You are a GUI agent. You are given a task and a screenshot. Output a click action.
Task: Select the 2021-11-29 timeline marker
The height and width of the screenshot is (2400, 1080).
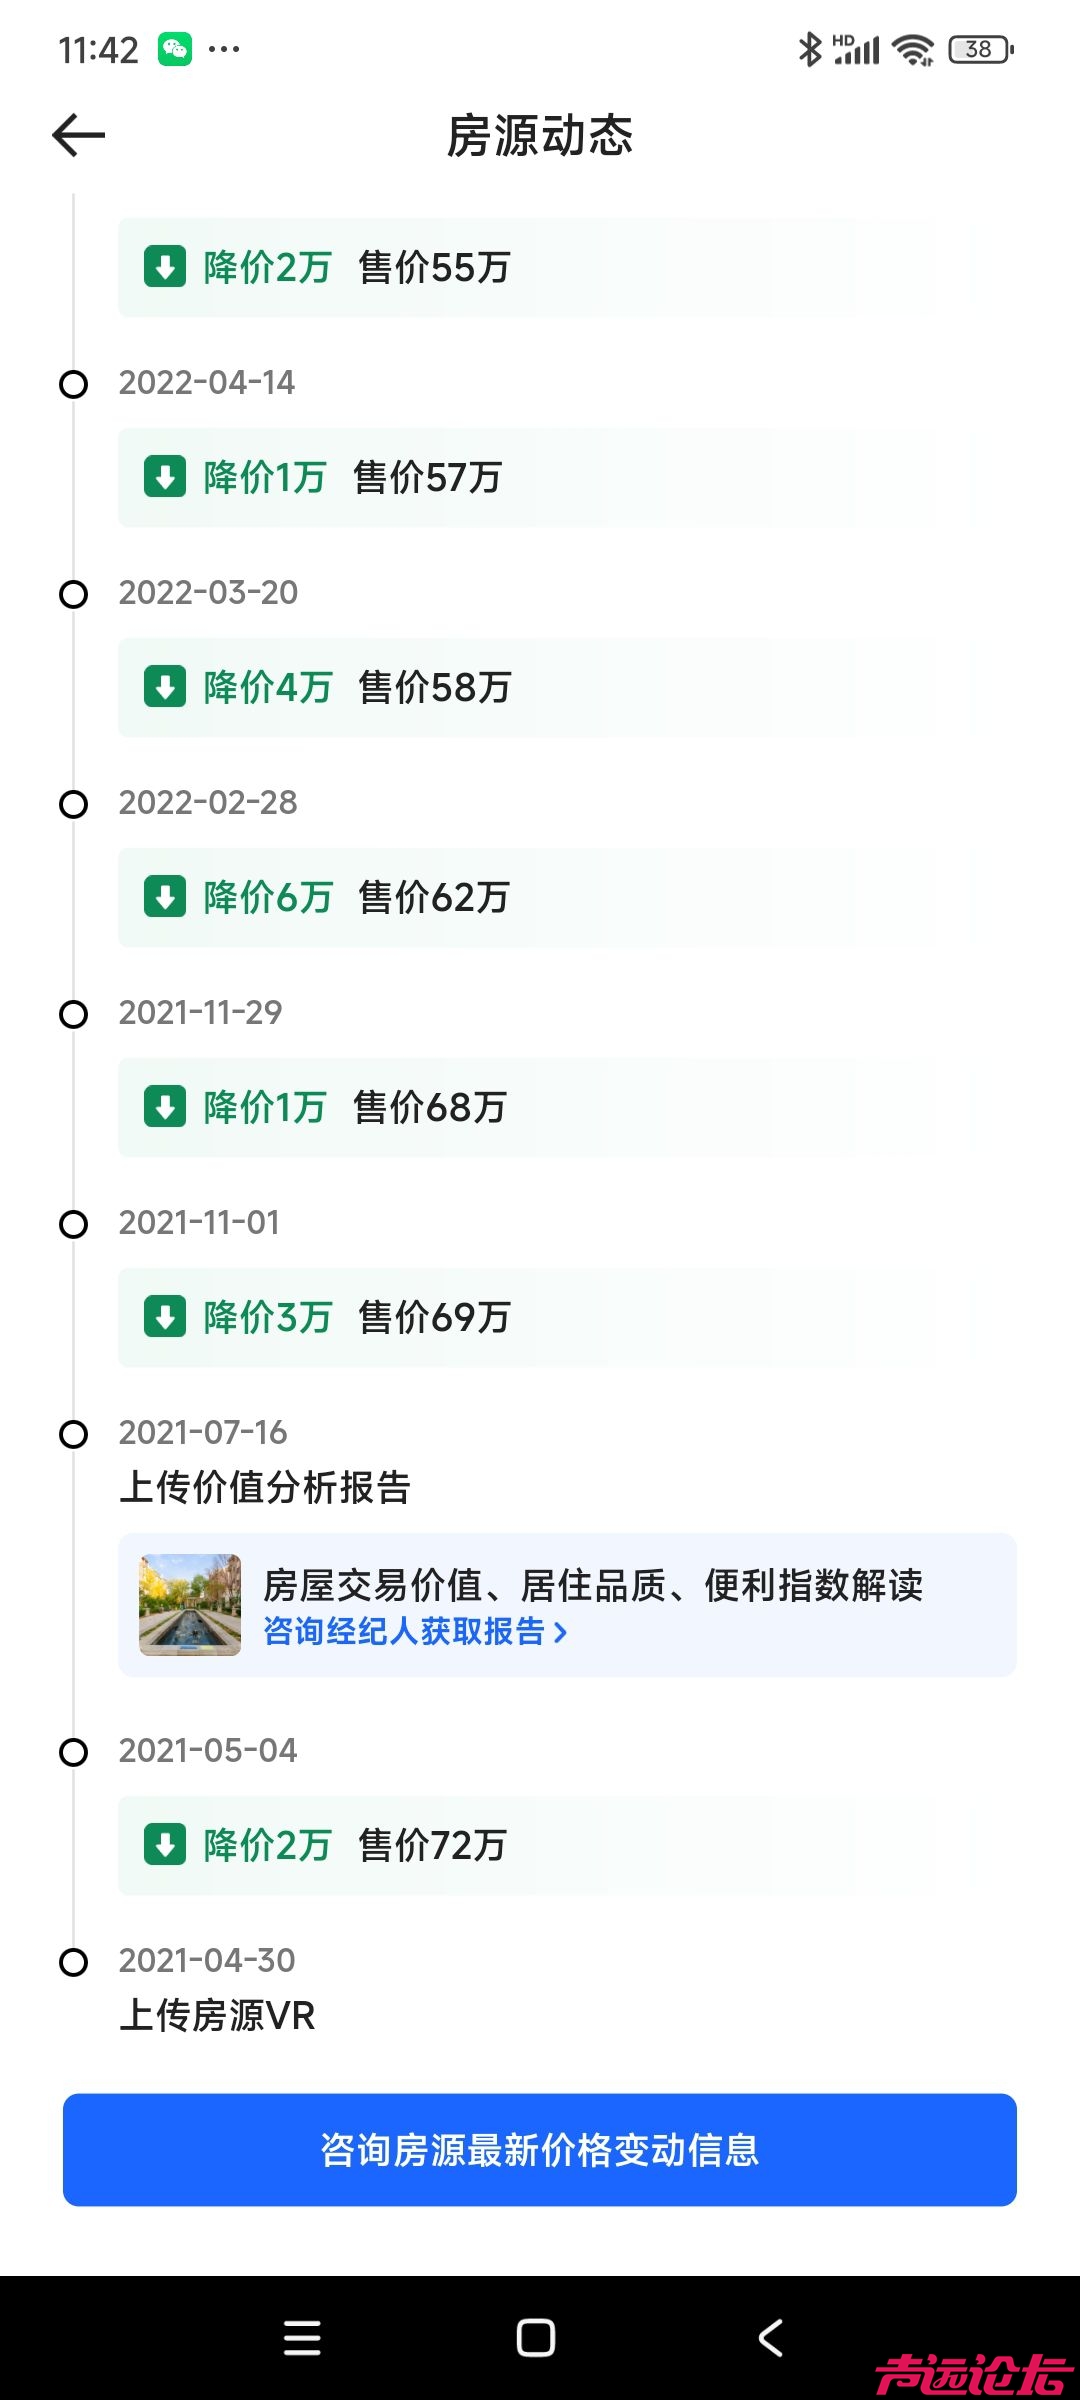pos(73,1014)
